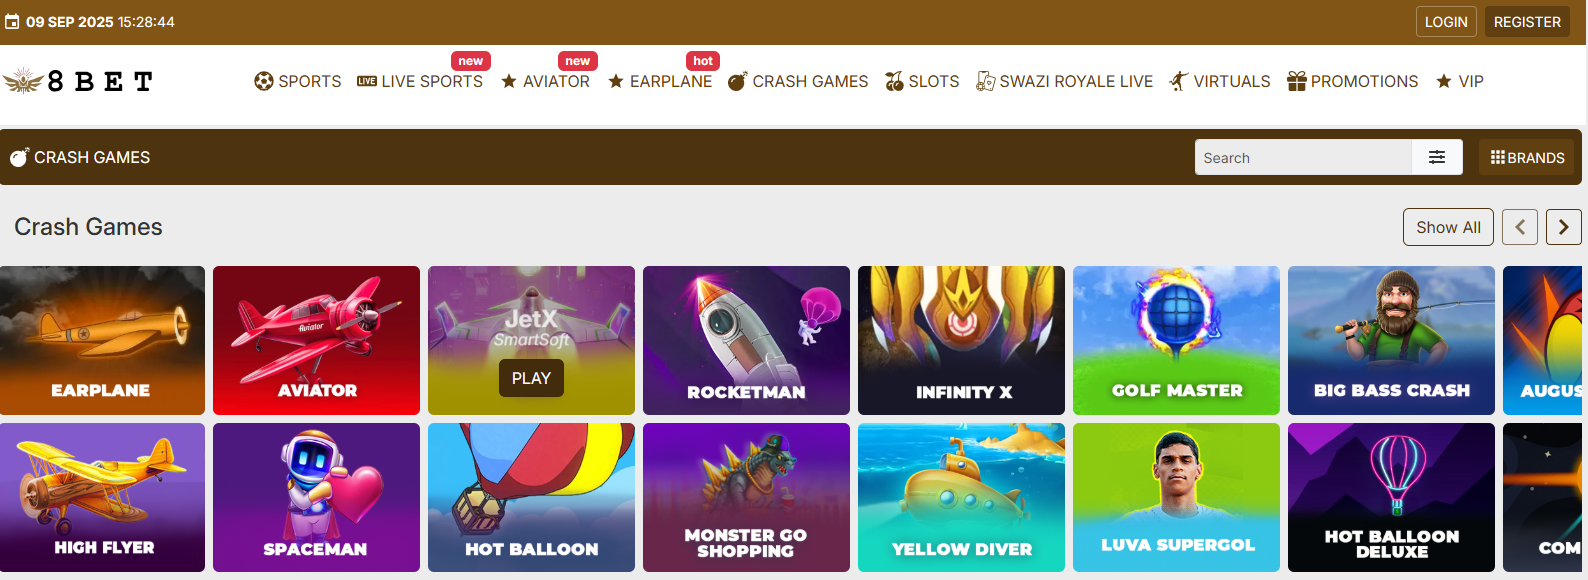Click the Search input field
Screen dimensions: 1588x580
coord(1303,157)
